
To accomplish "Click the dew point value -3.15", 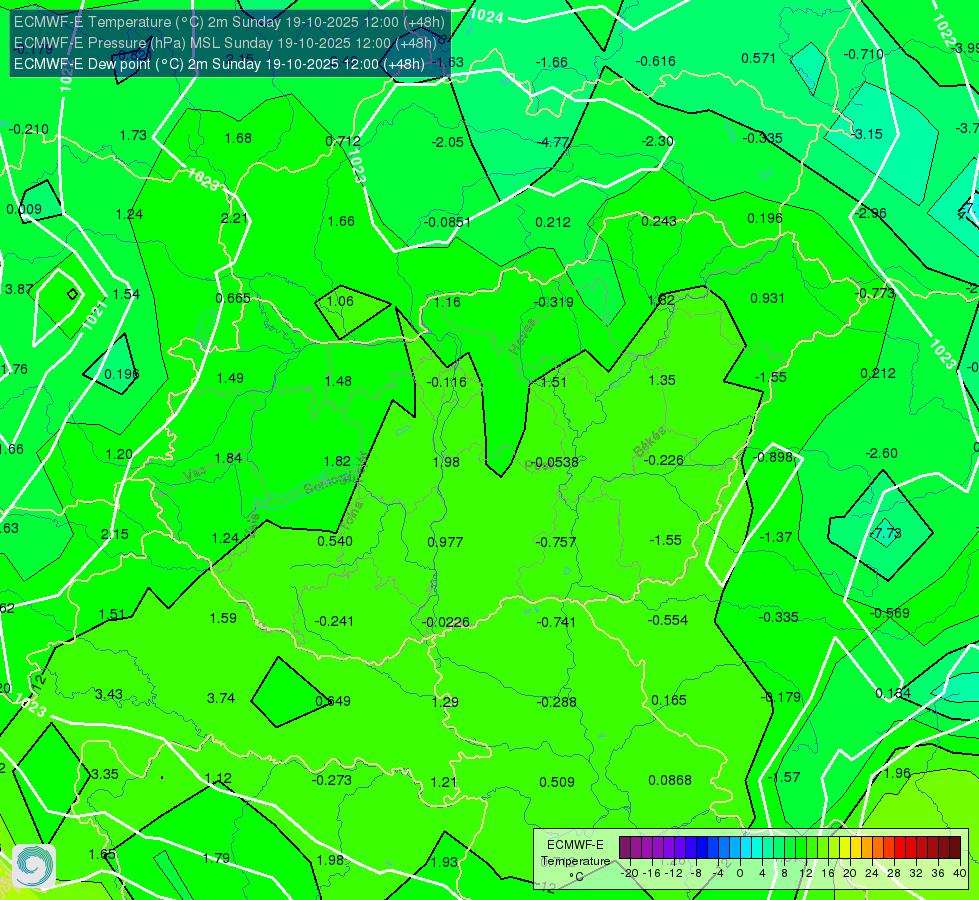I will (x=867, y=134).
